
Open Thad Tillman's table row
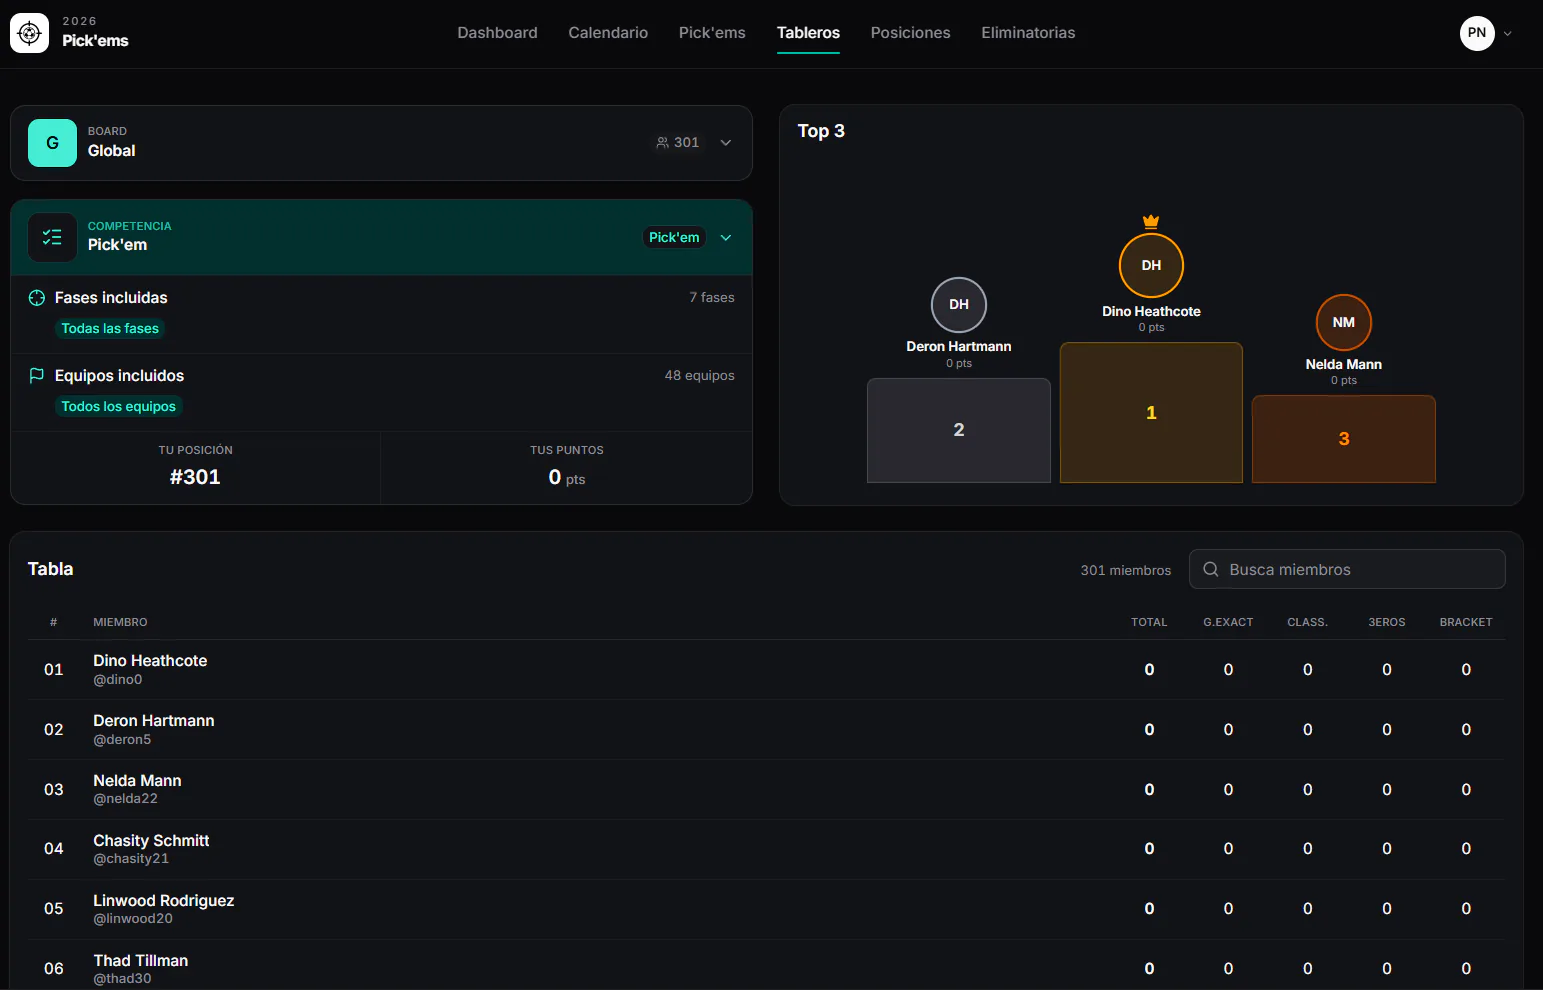coord(766,965)
